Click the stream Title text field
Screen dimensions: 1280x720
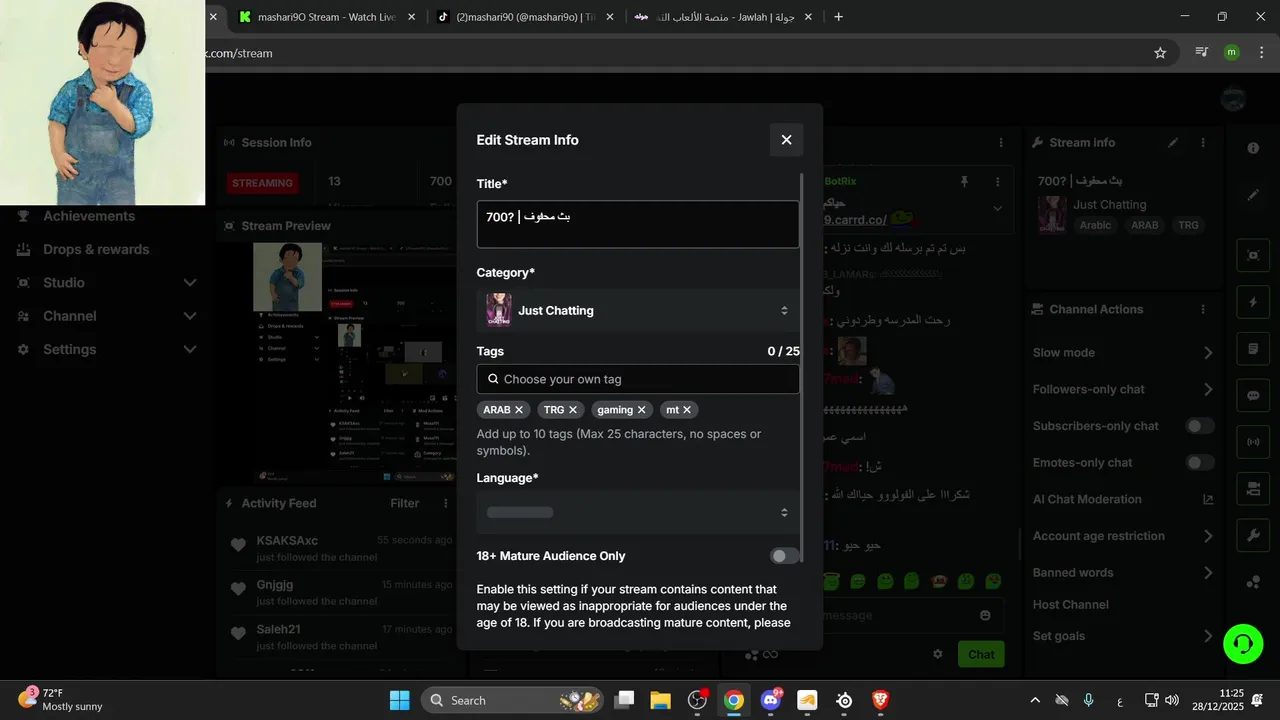pos(638,224)
